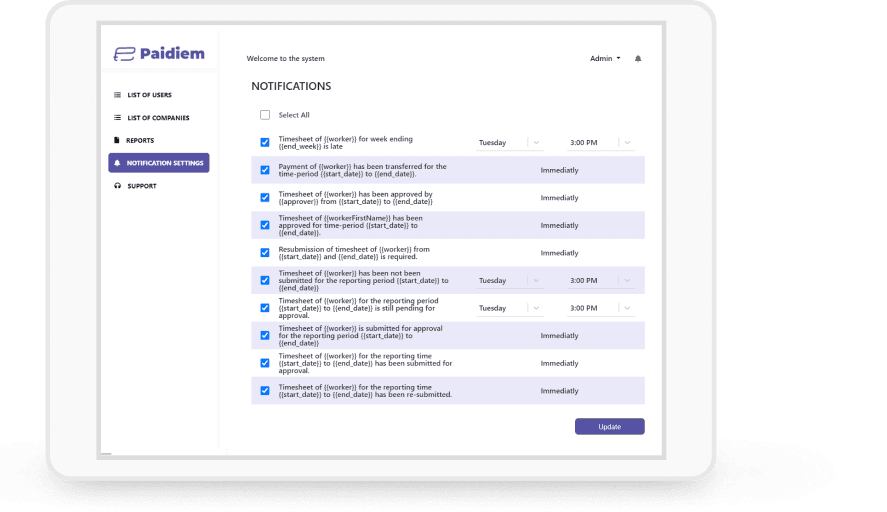Screen dimensions: 887x512
Task: Click 'Immediatly' in Resubmission required row
Action: click(x=559, y=253)
